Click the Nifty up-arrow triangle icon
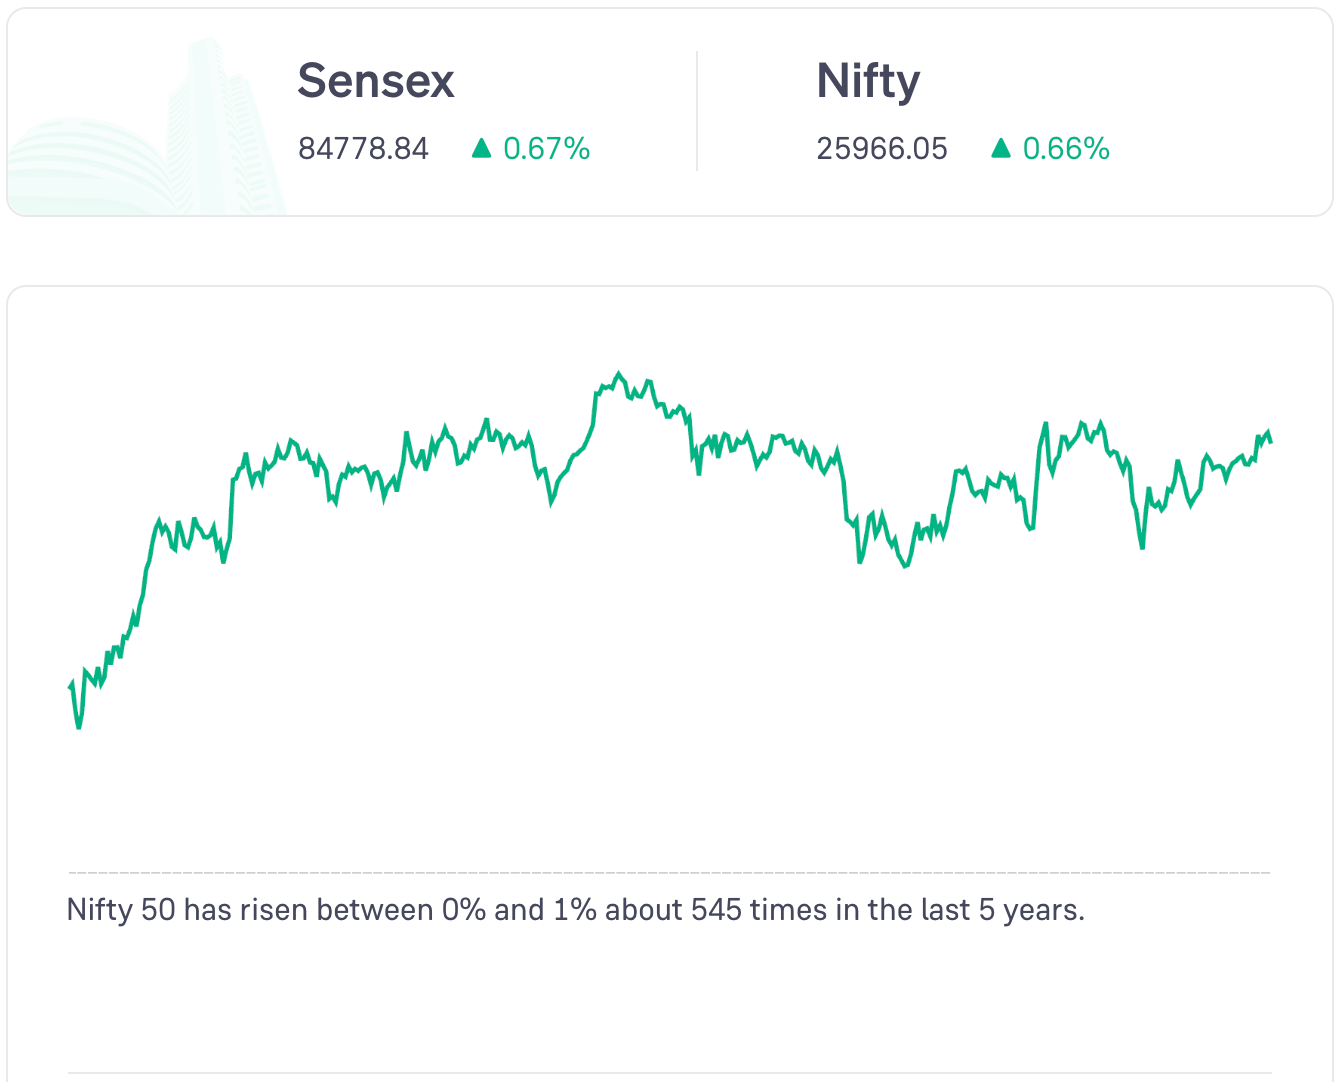The image size is (1338, 1082). click(x=1000, y=149)
